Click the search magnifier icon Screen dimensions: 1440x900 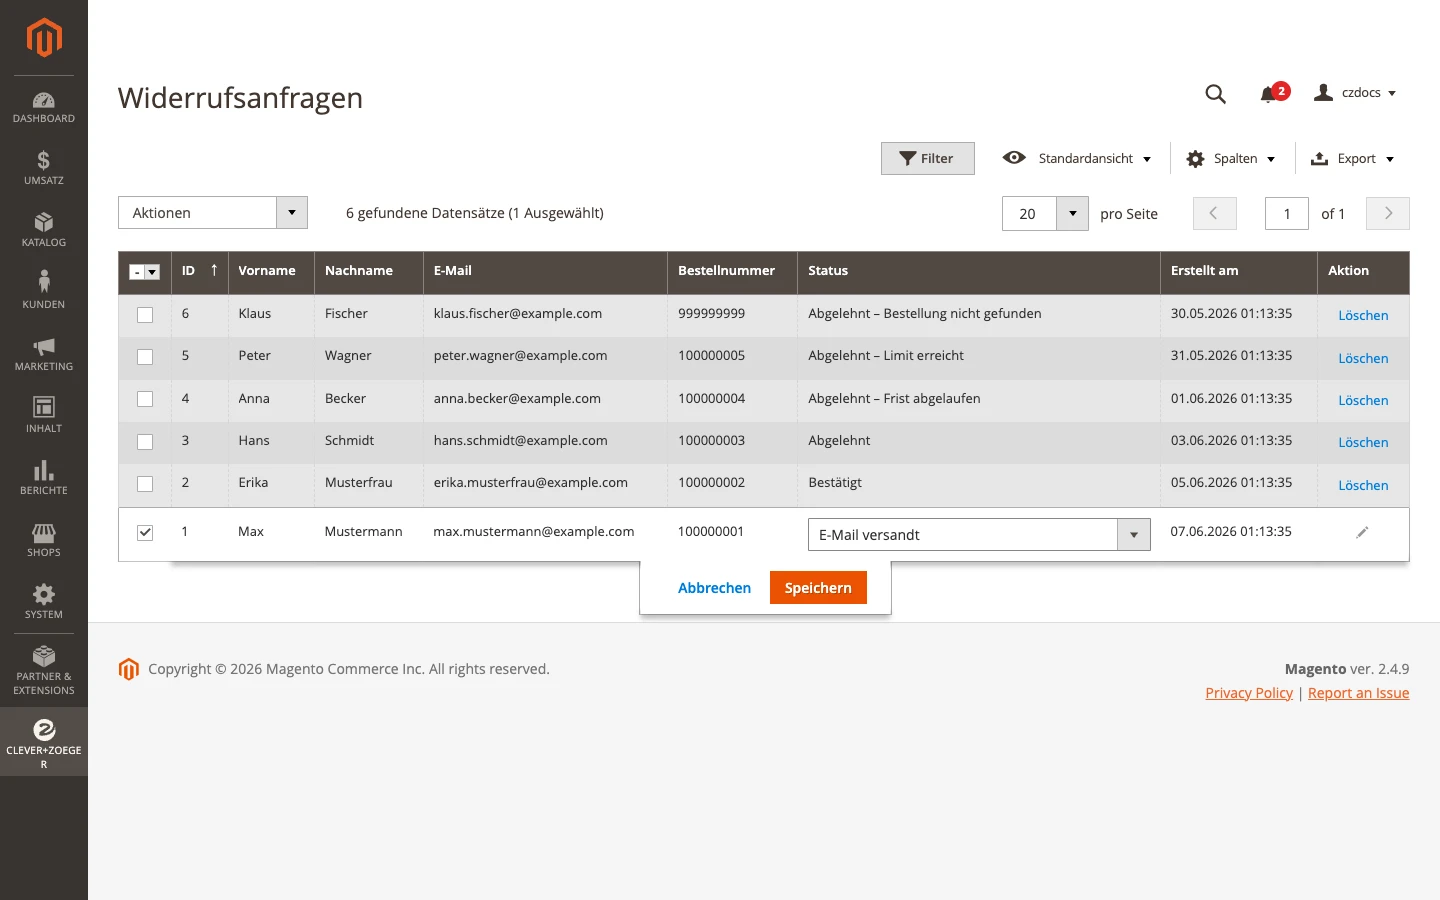coord(1215,94)
